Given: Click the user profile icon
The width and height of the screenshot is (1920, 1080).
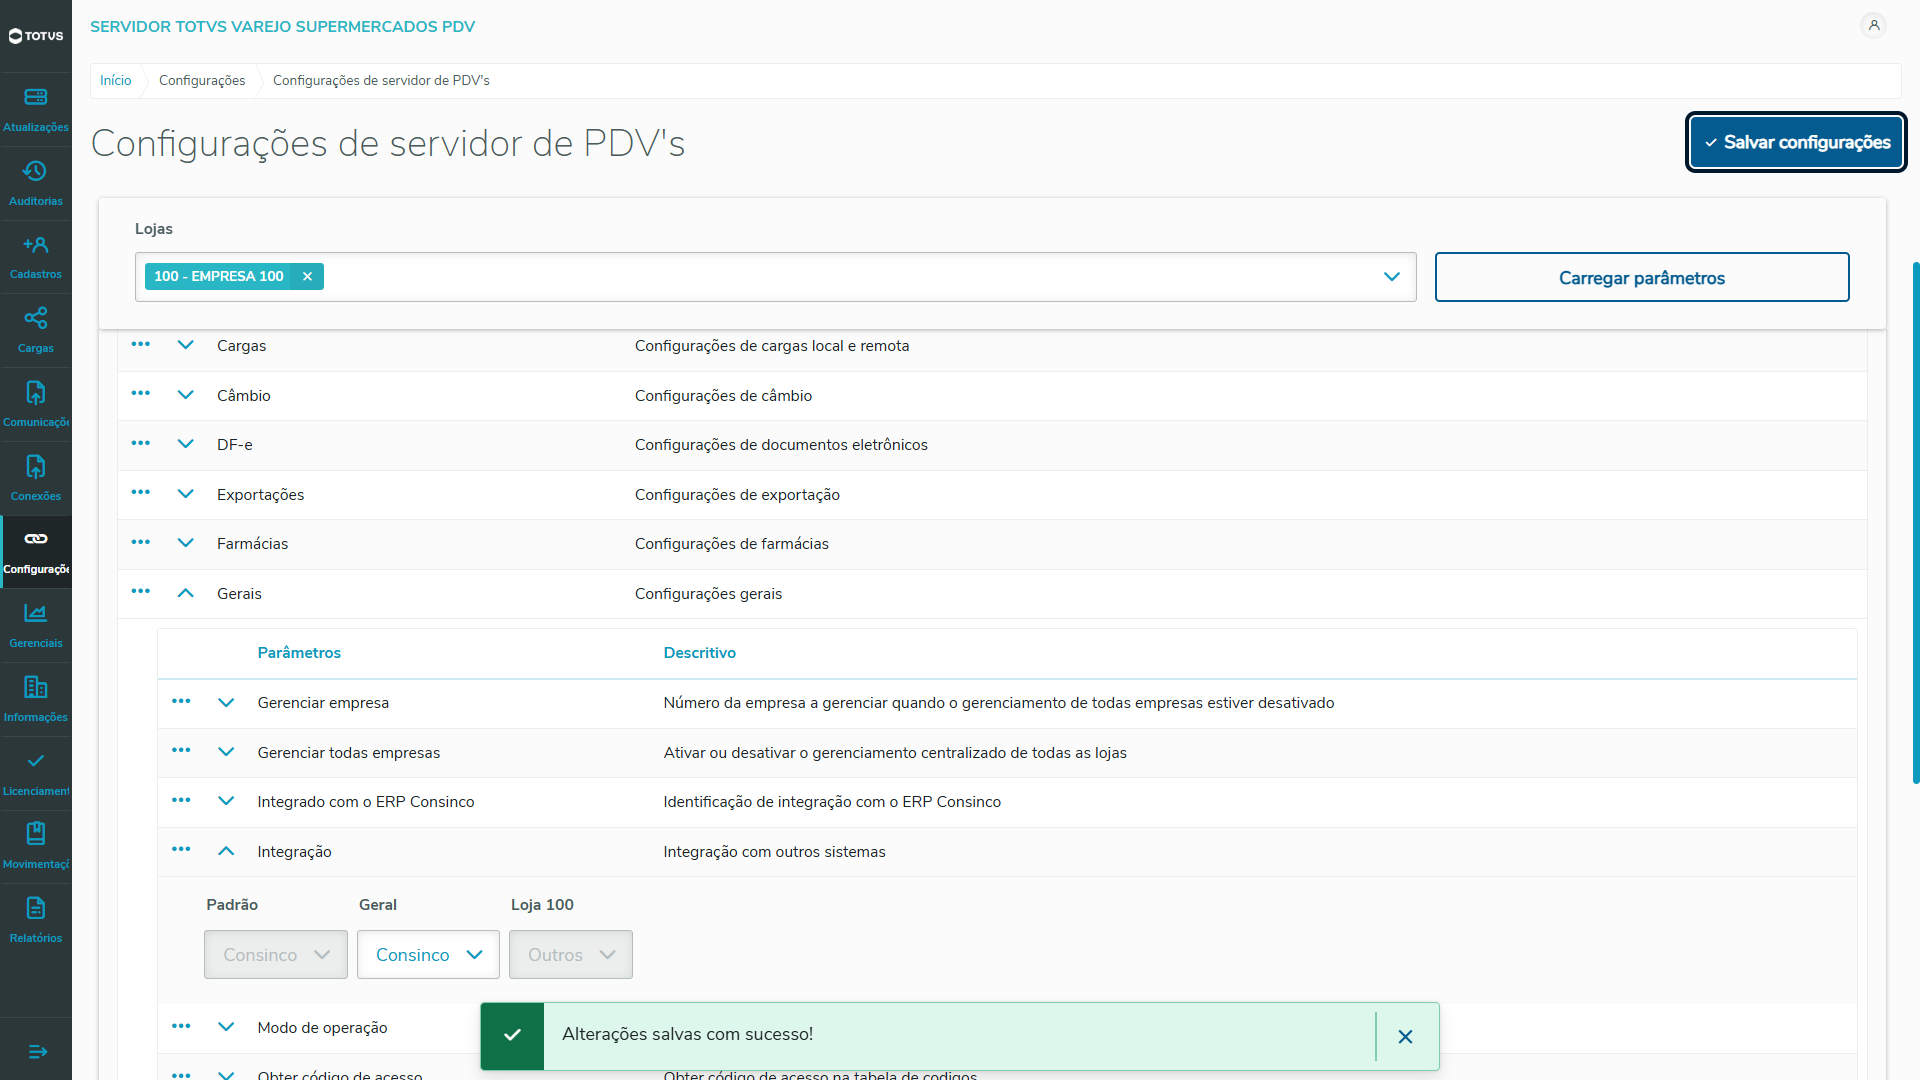Looking at the screenshot, I should [x=1873, y=26].
